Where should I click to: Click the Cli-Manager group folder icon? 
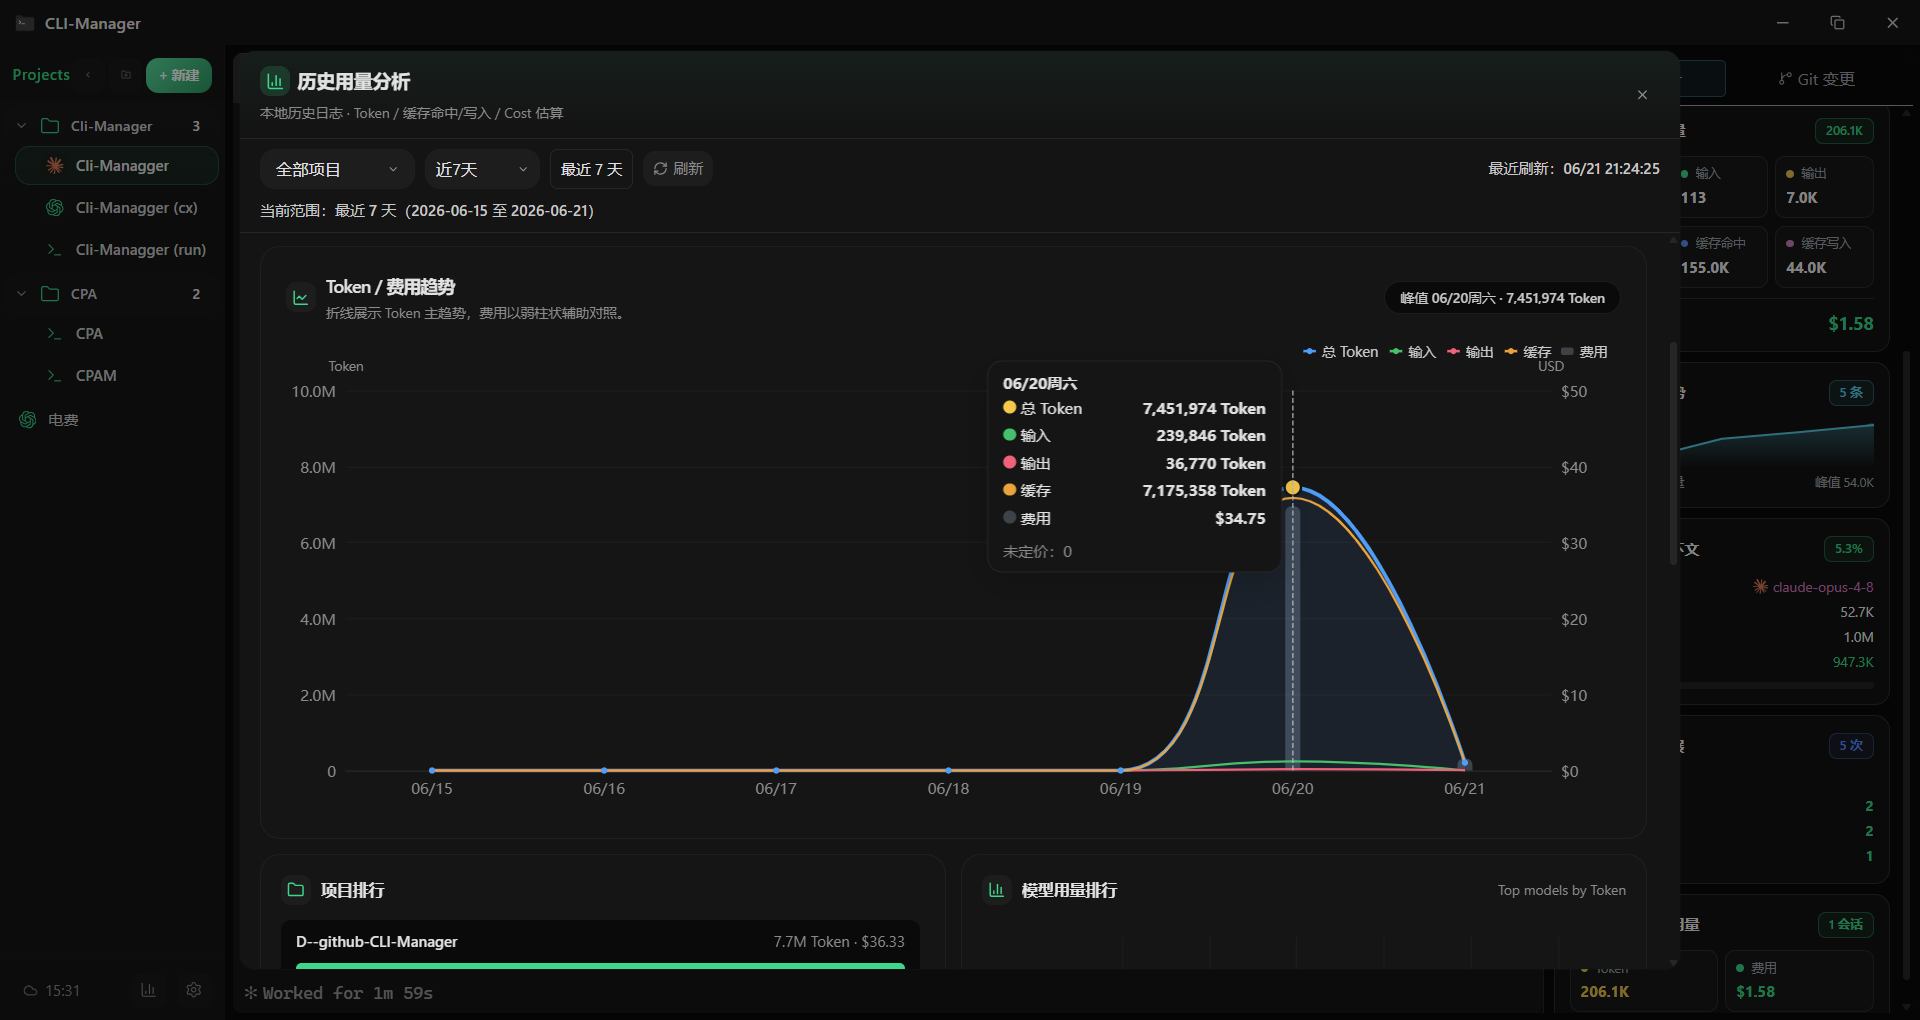pos(50,126)
